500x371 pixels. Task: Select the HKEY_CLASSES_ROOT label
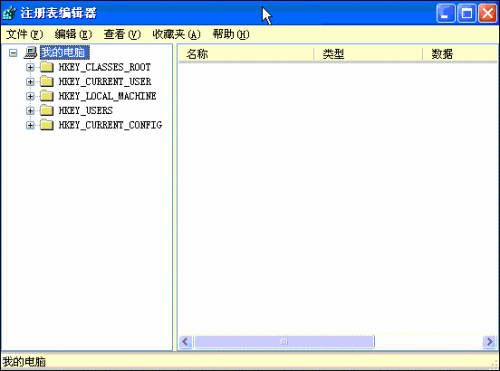tap(105, 67)
